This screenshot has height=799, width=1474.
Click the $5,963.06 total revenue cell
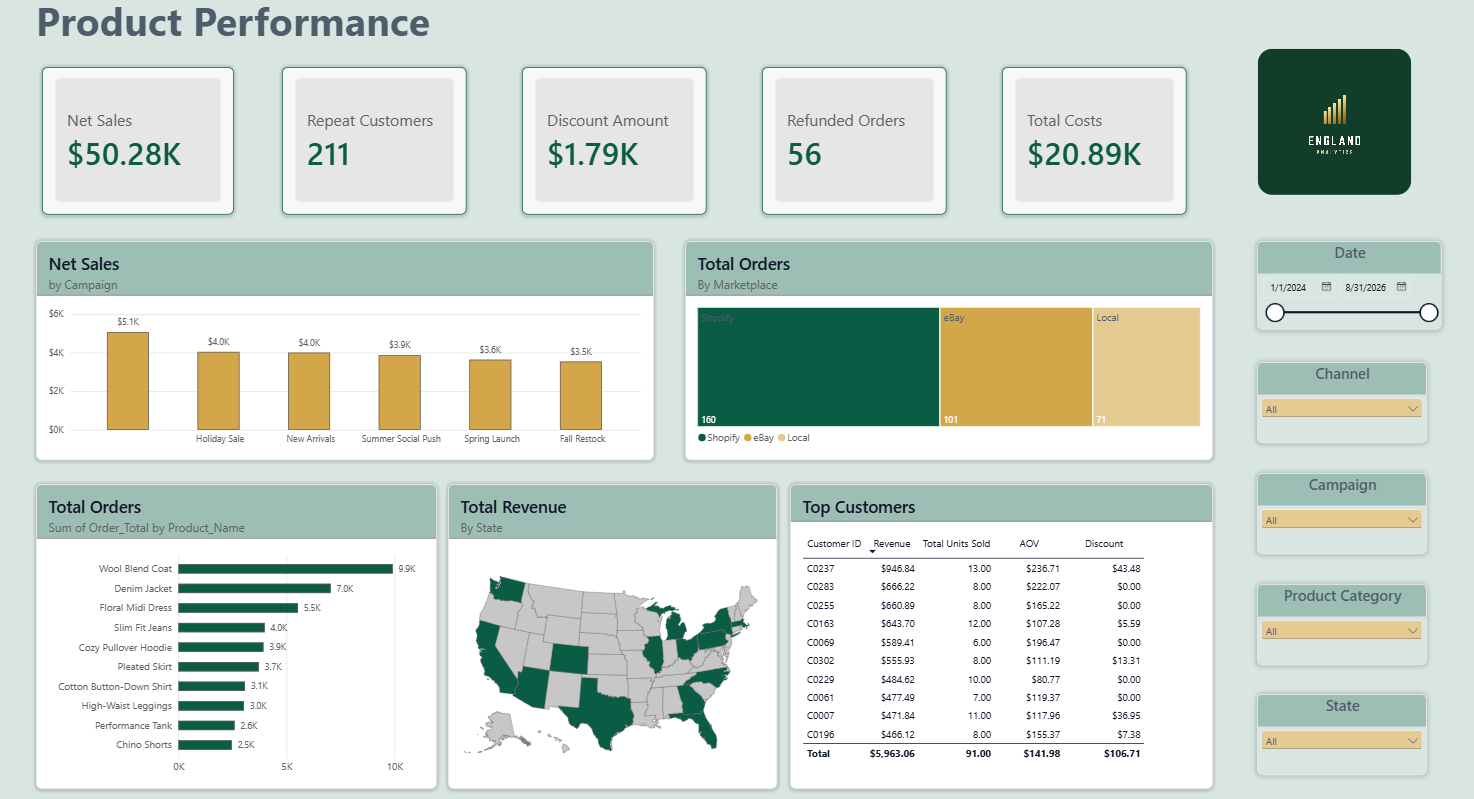892,754
